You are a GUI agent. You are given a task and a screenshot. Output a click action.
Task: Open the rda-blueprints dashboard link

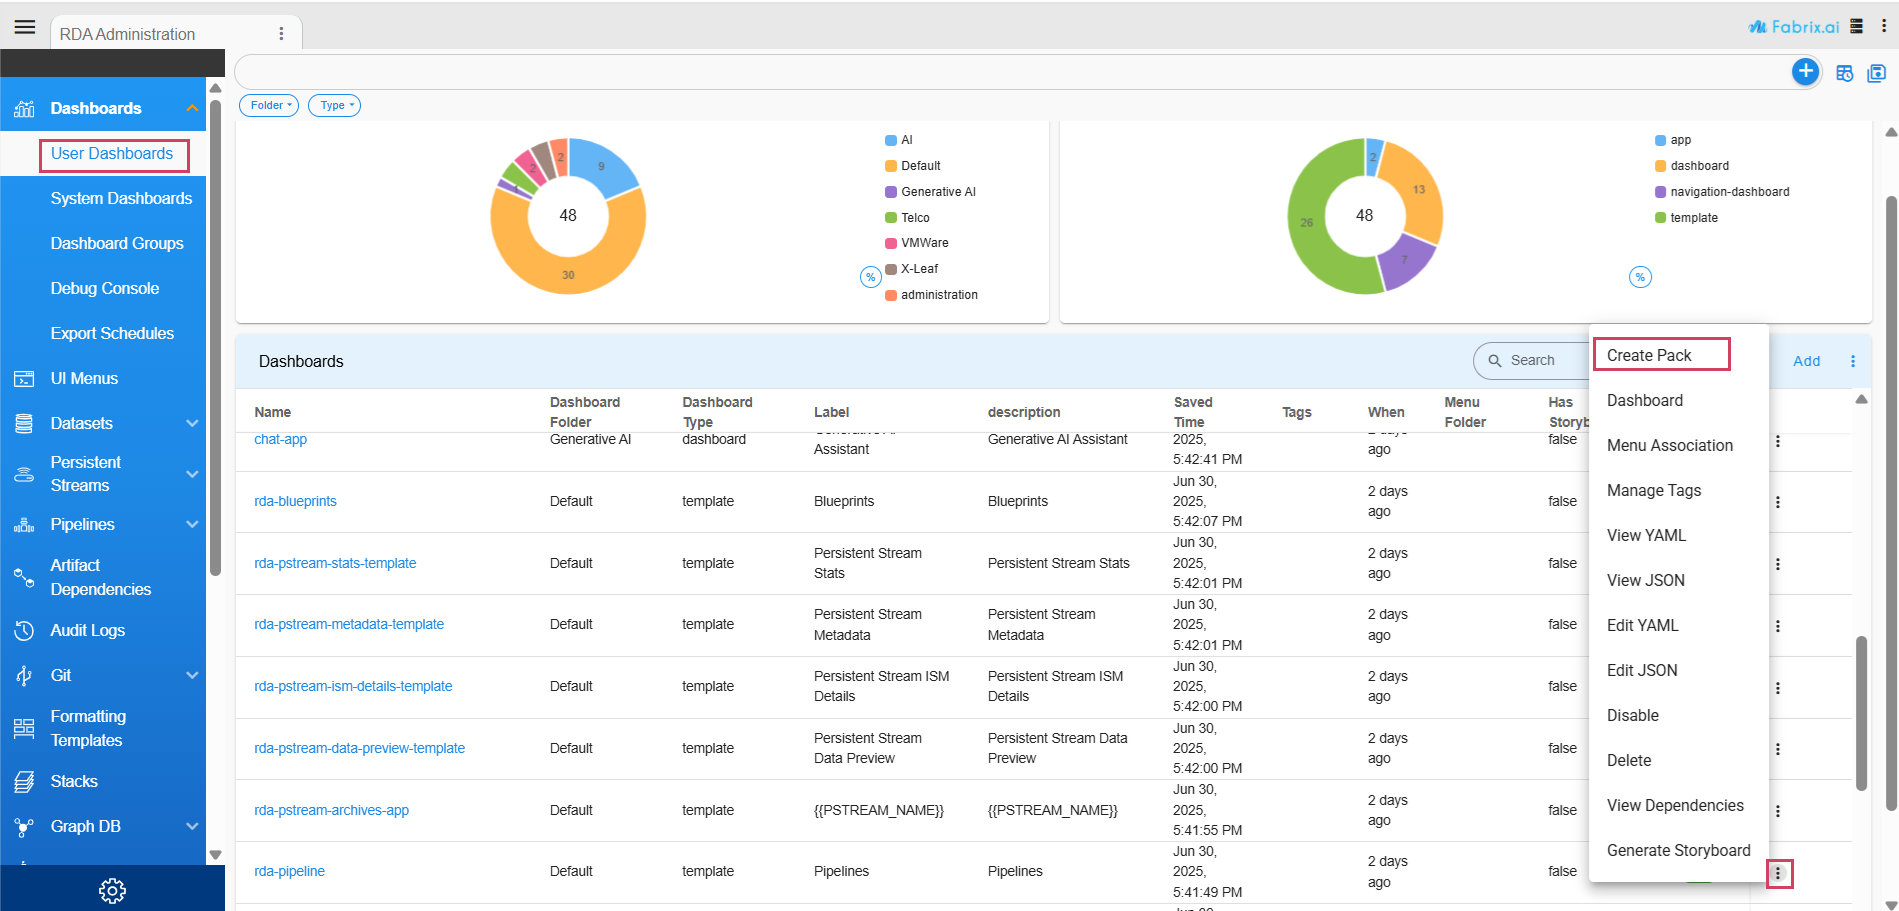[295, 501]
